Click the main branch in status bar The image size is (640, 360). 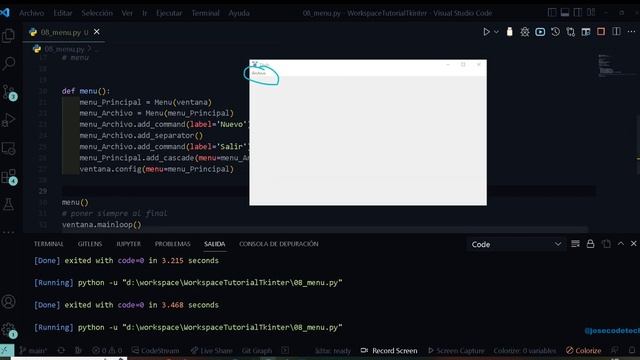pos(33,350)
